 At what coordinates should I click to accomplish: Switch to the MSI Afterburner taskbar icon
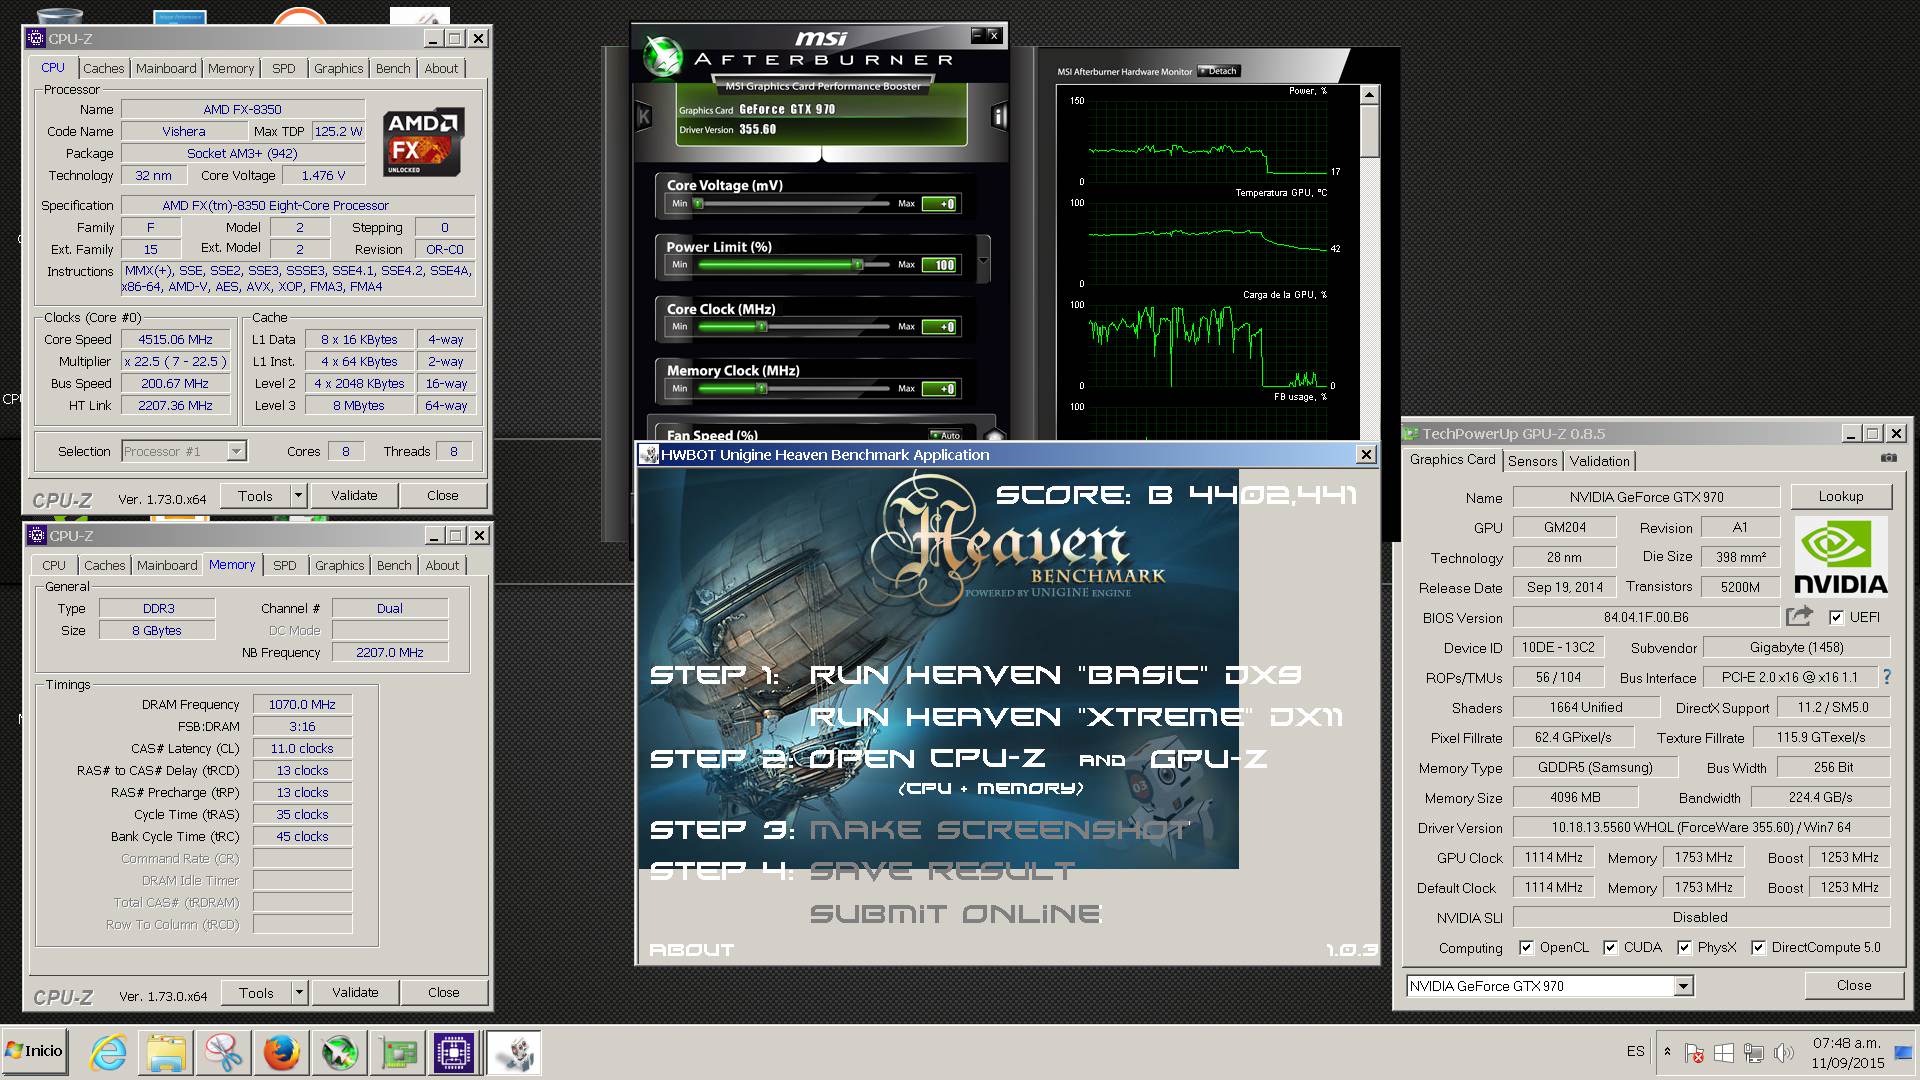tap(340, 1053)
